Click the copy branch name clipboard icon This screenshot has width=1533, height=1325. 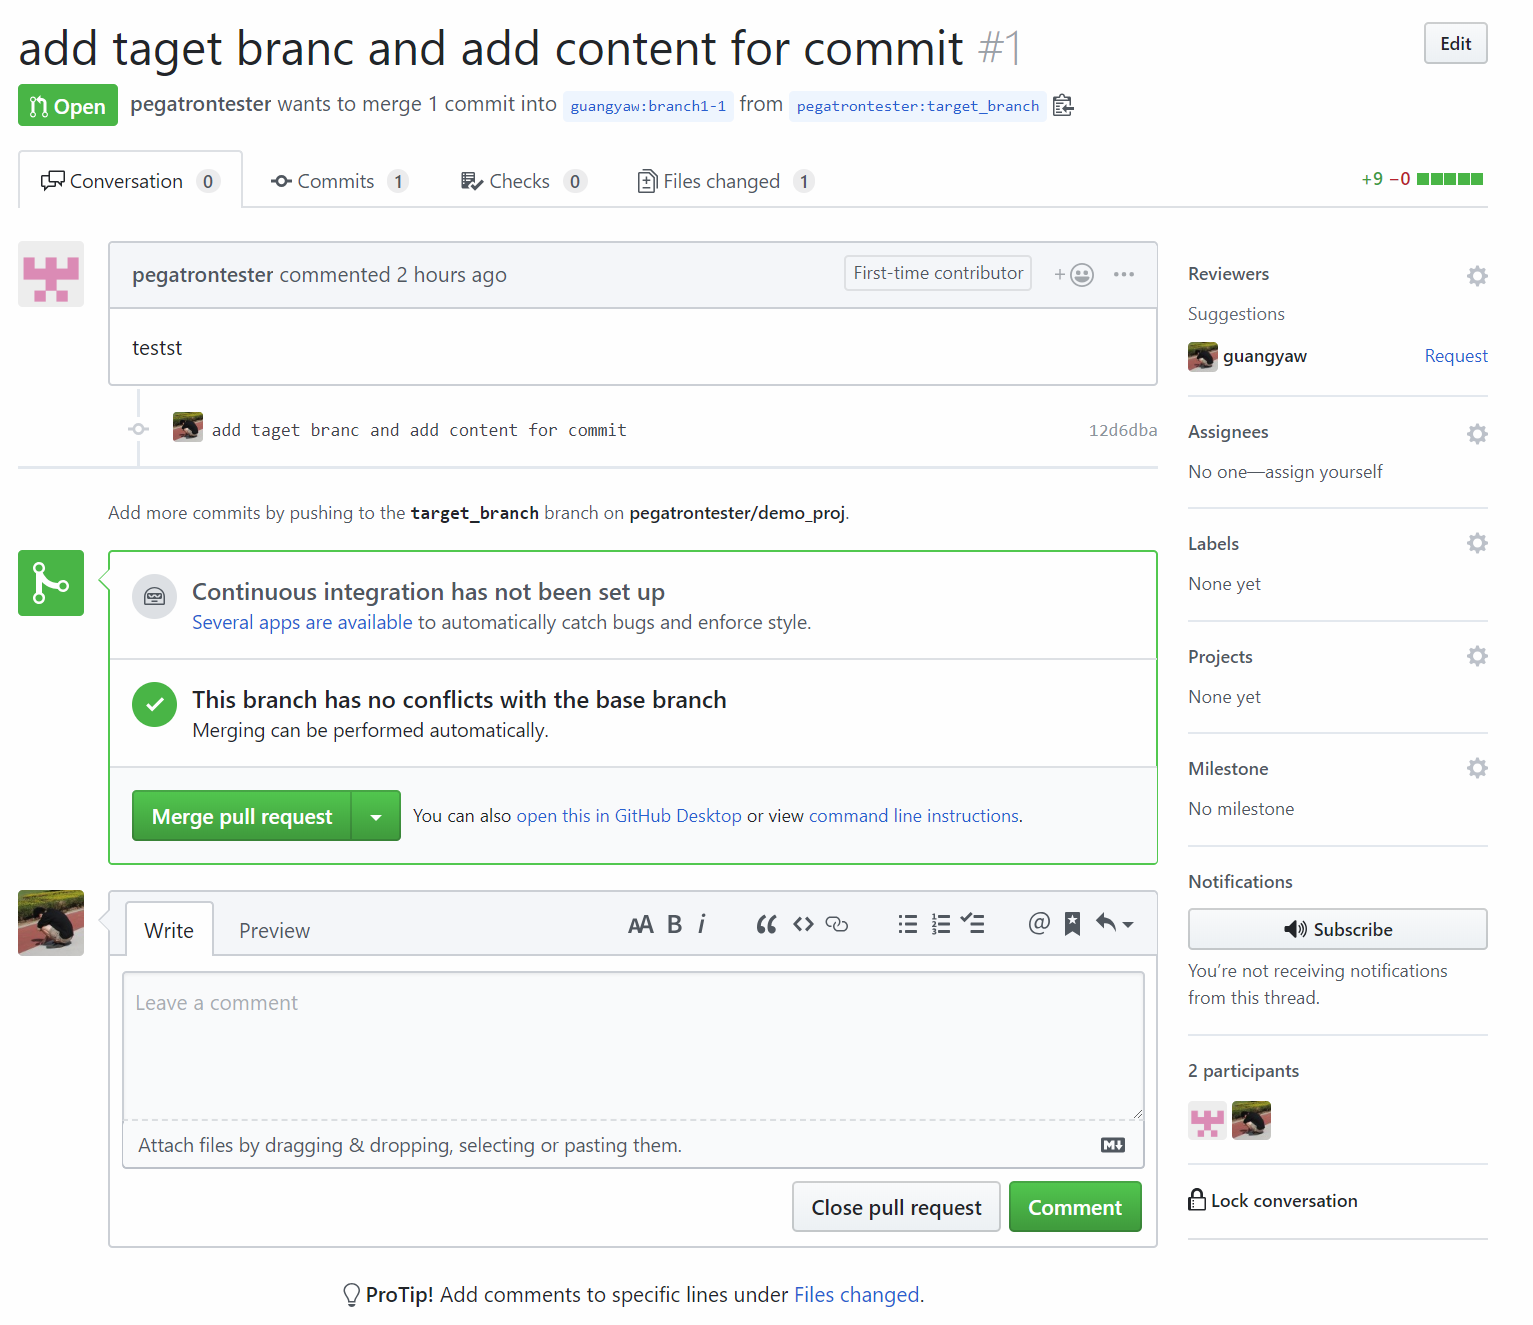(1063, 105)
